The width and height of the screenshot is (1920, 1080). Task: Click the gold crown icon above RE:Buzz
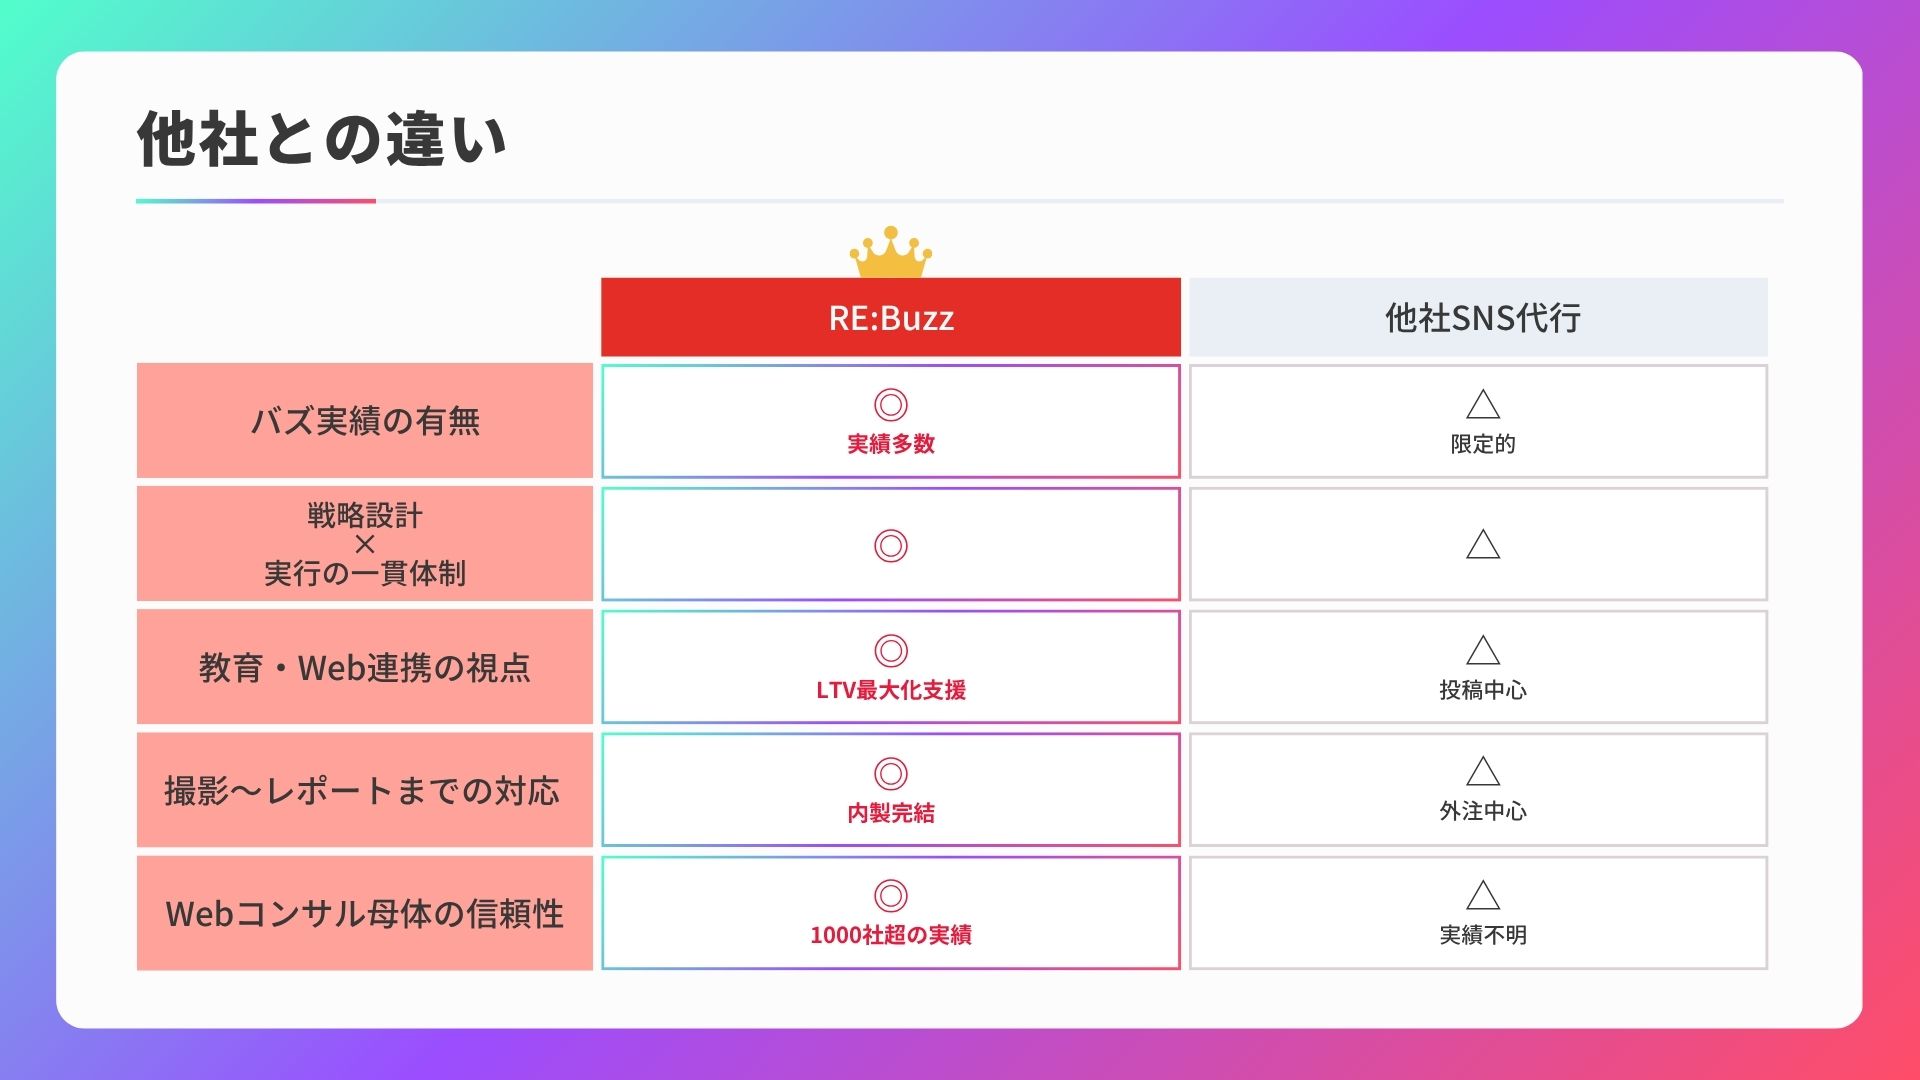890,252
